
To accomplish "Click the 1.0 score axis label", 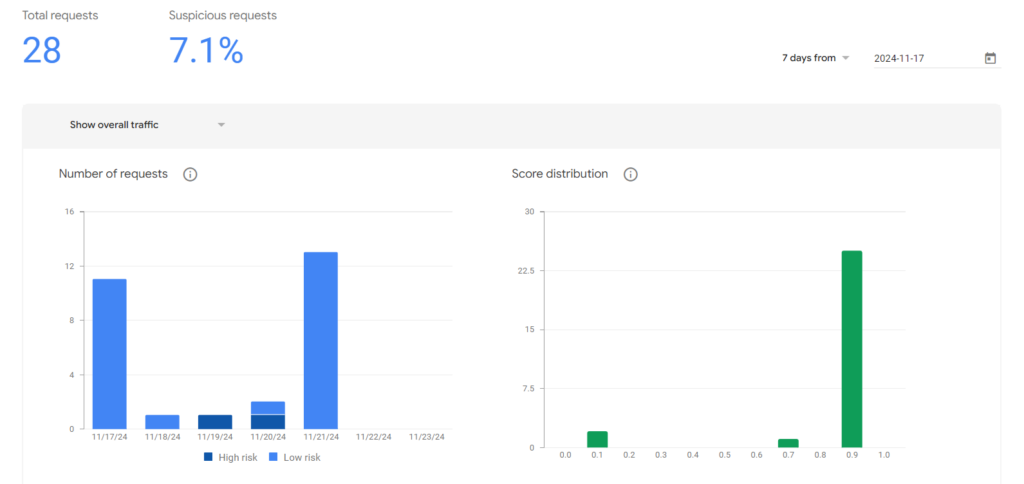I will coord(884,455).
